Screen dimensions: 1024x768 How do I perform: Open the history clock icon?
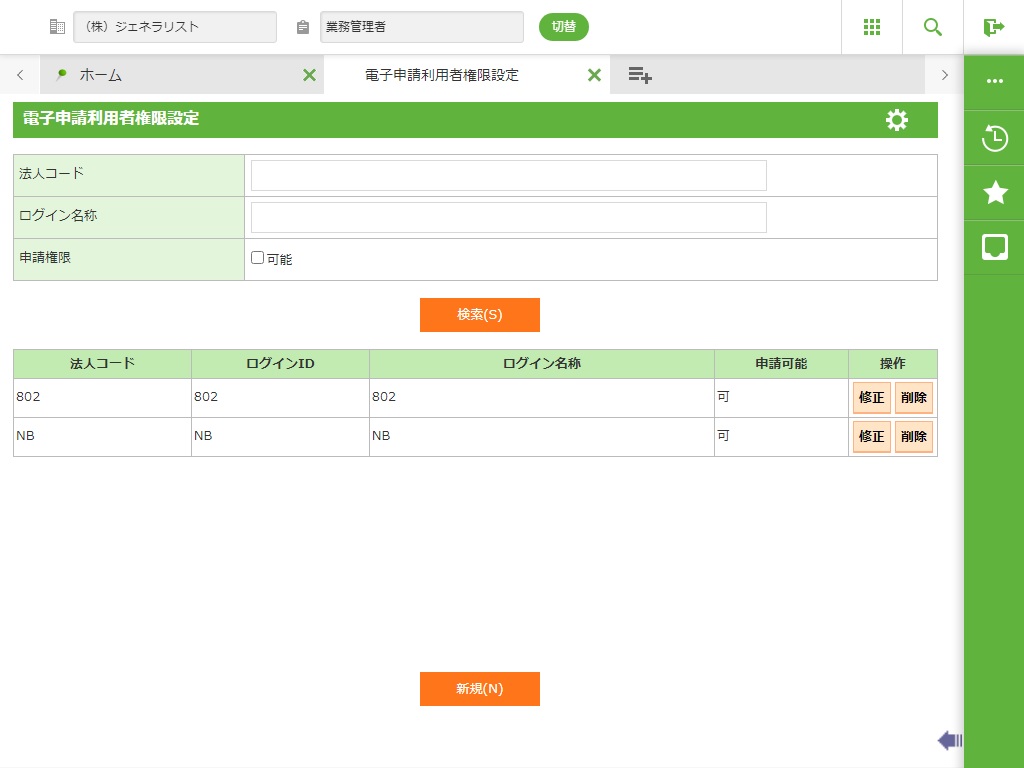(x=994, y=138)
